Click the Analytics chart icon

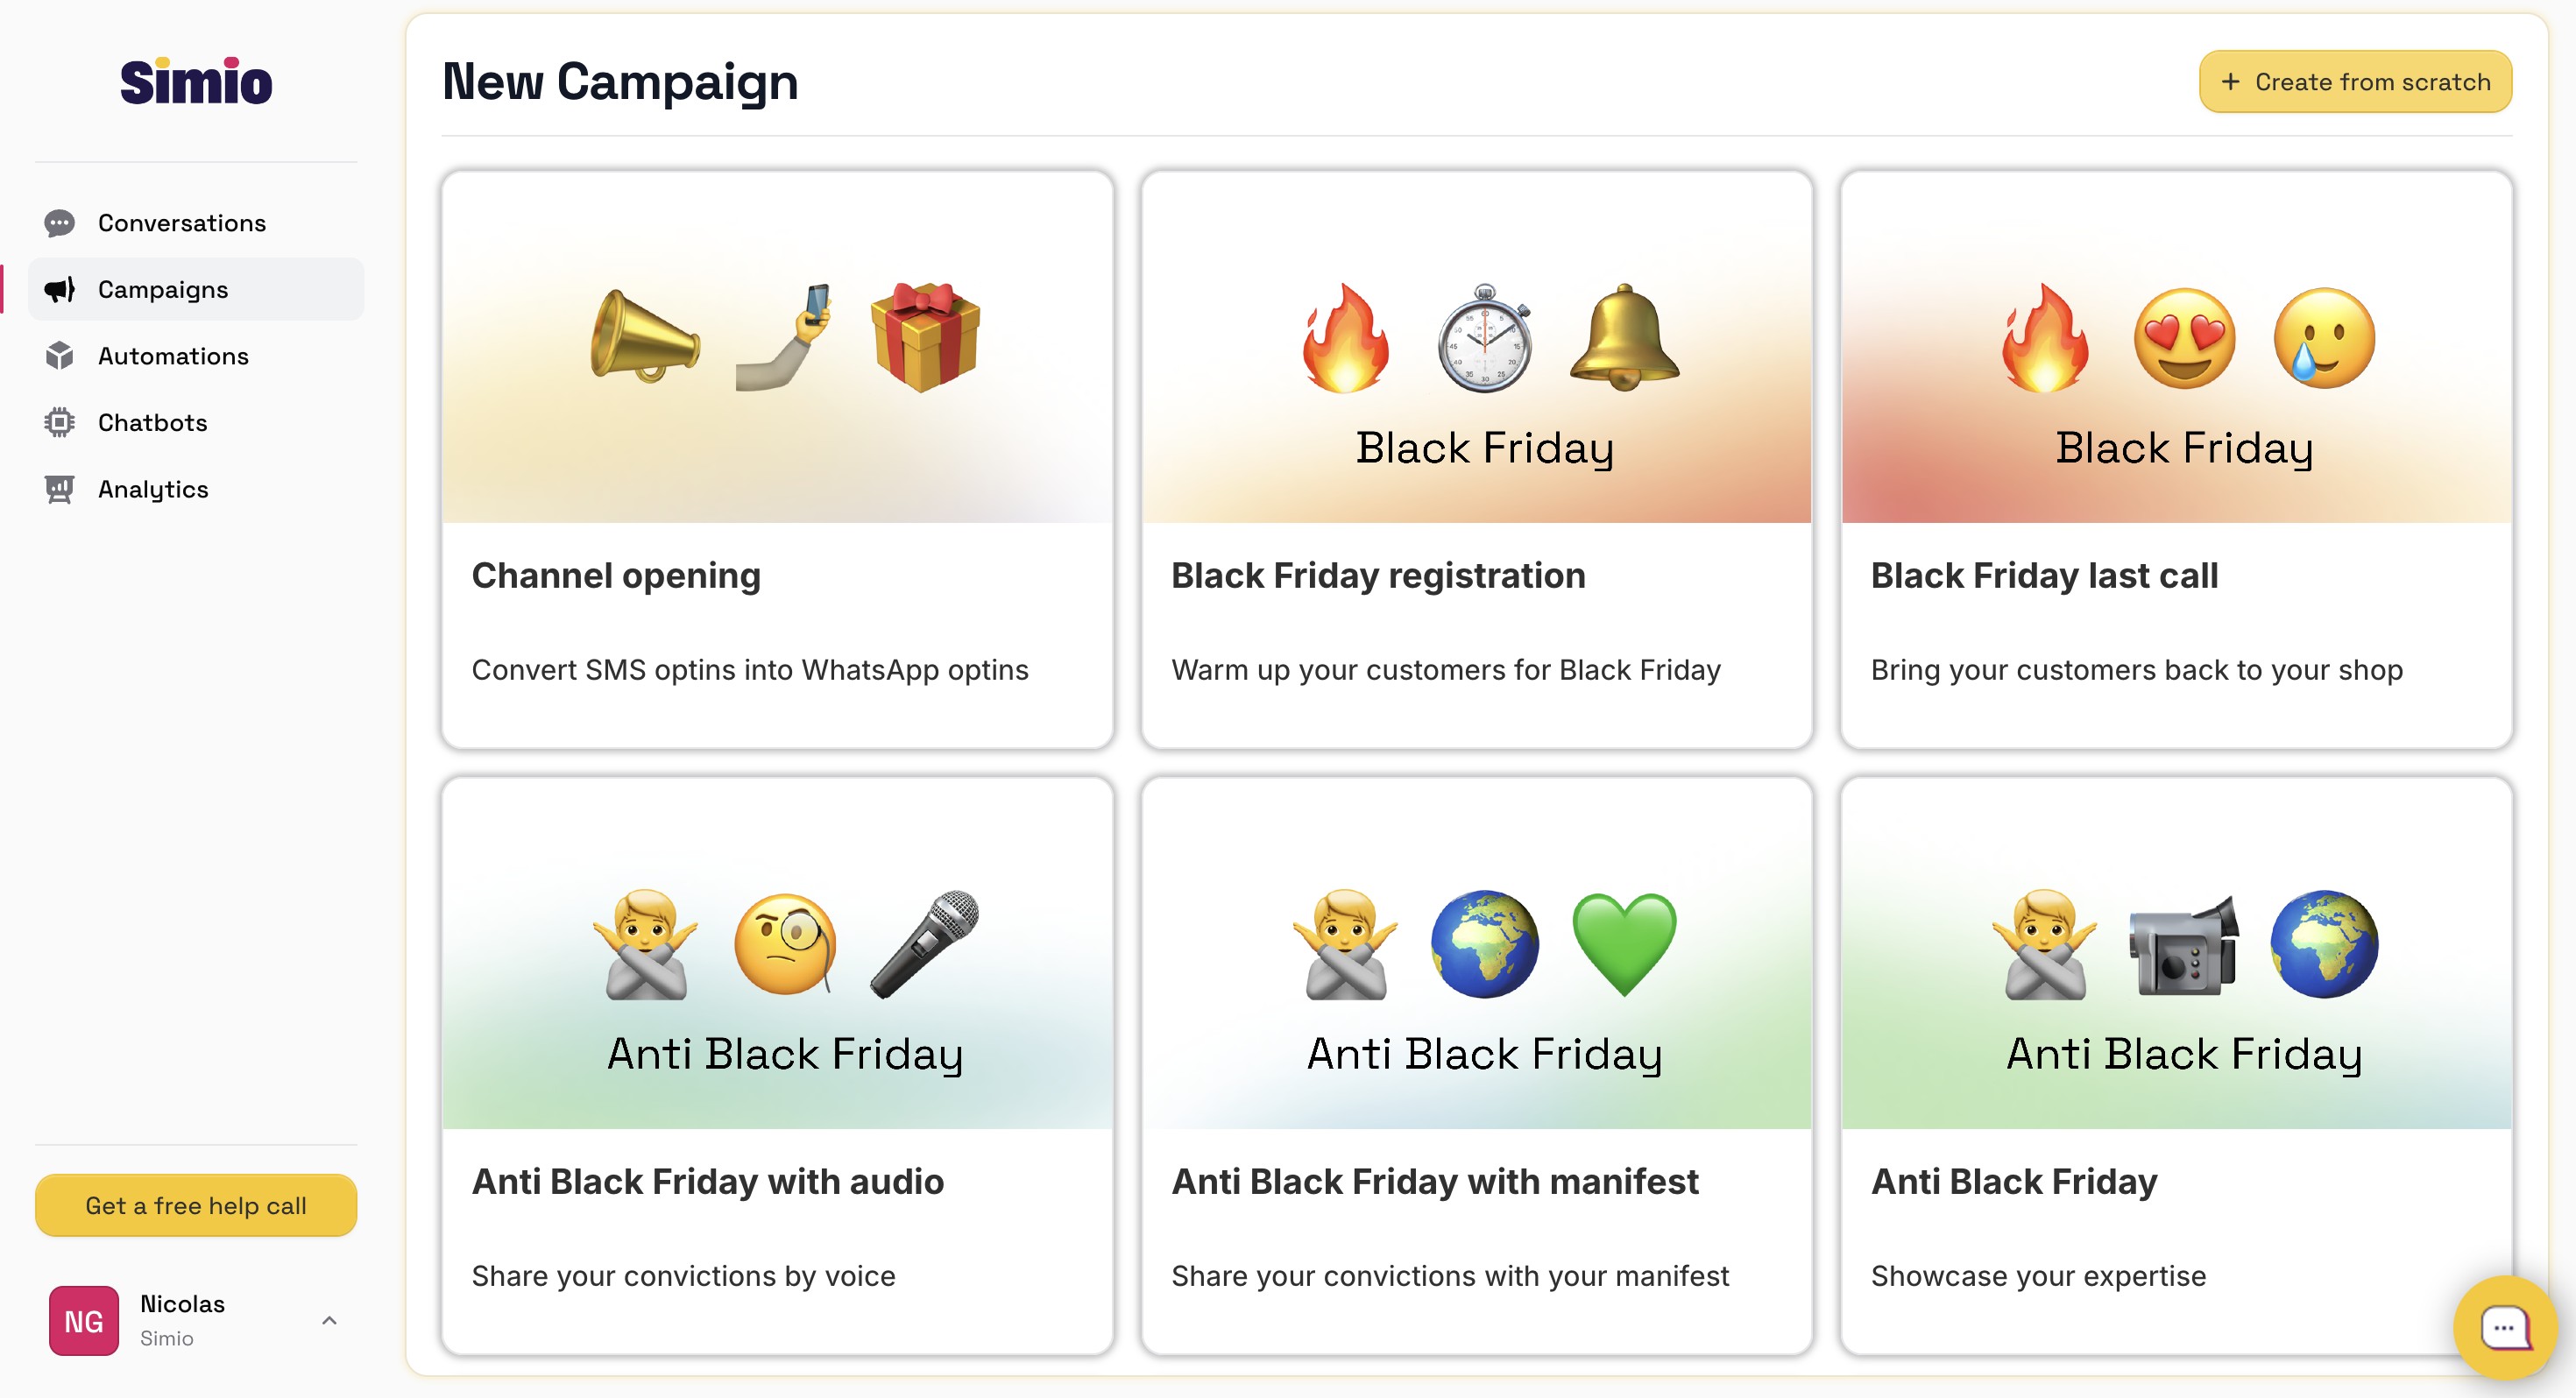(59, 489)
